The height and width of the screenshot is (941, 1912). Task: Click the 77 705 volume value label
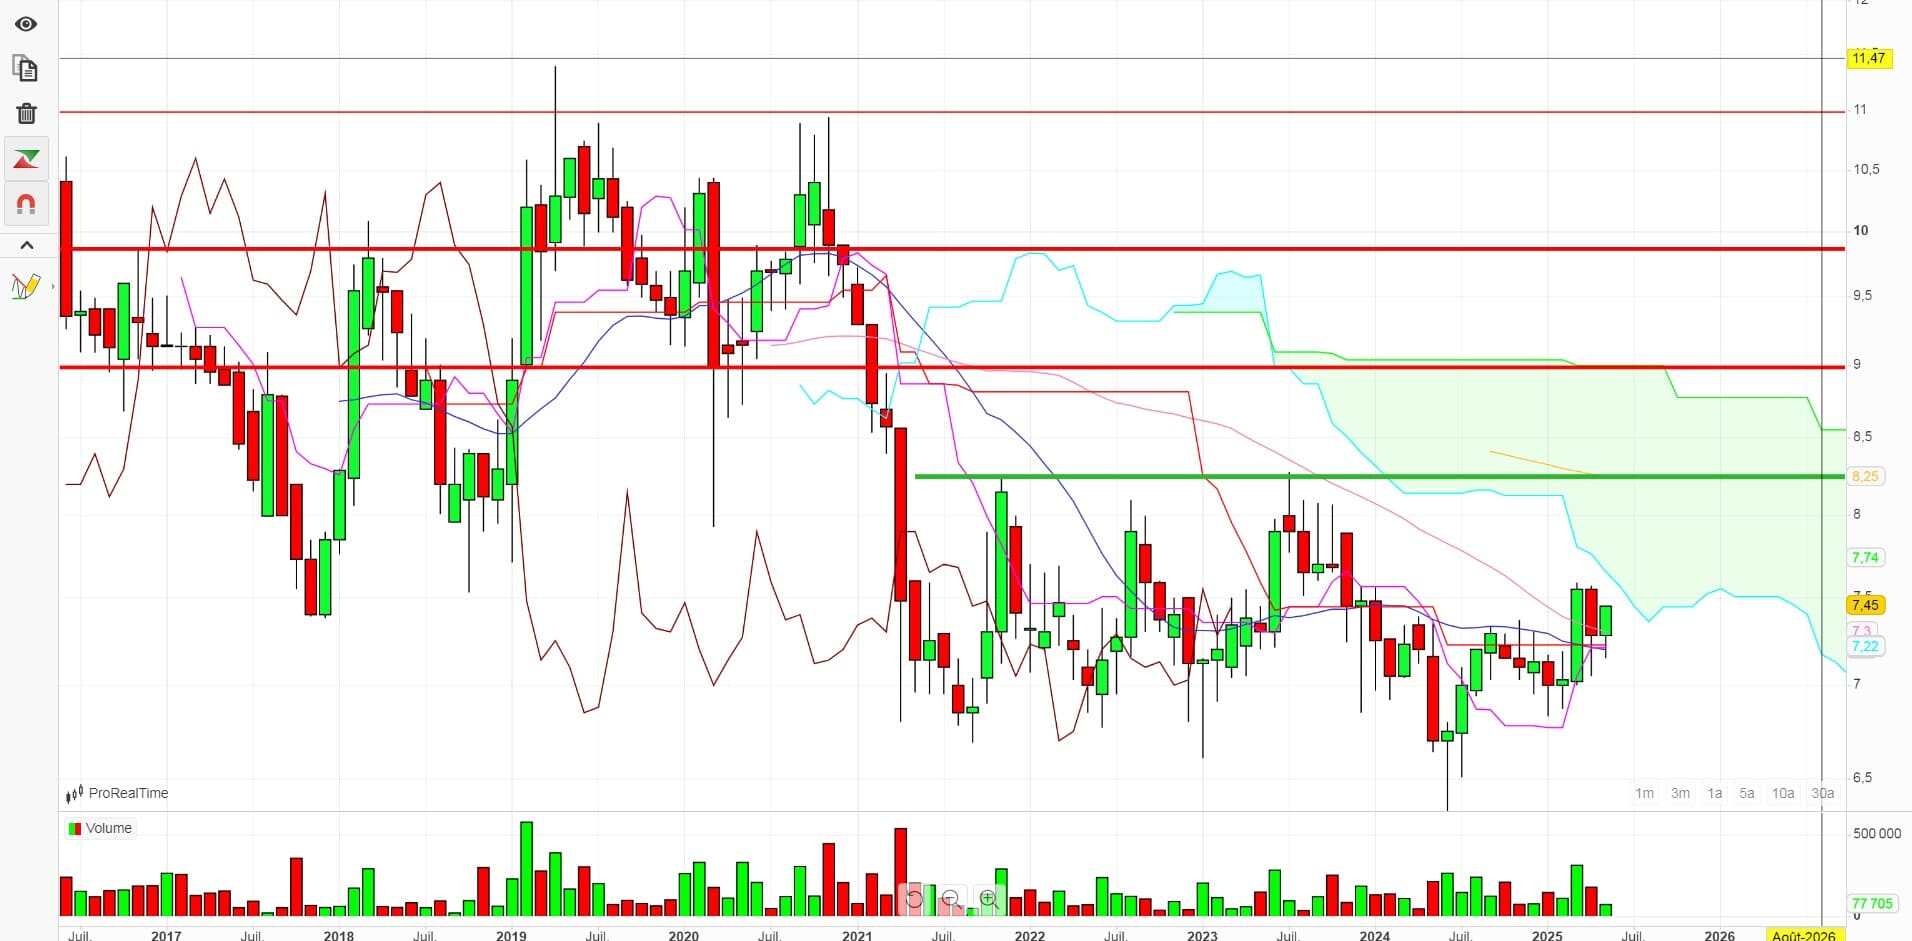[x=1872, y=903]
